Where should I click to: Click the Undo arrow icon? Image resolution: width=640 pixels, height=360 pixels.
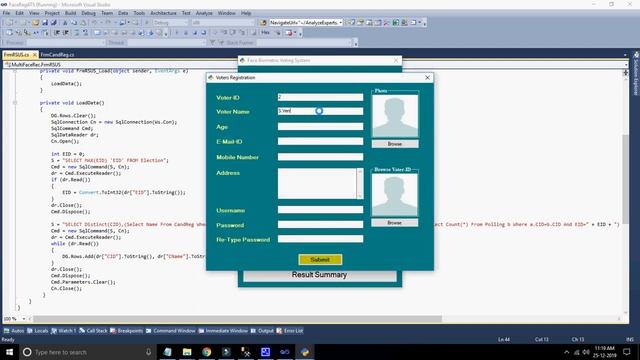95,23
